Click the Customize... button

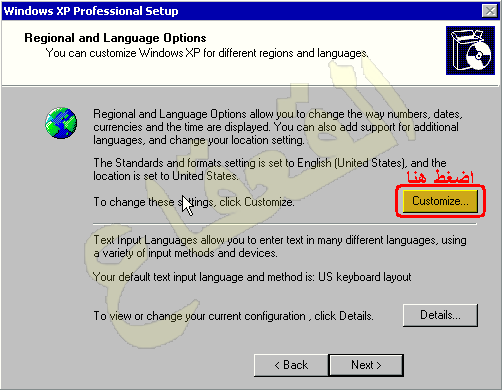pyautogui.click(x=440, y=201)
